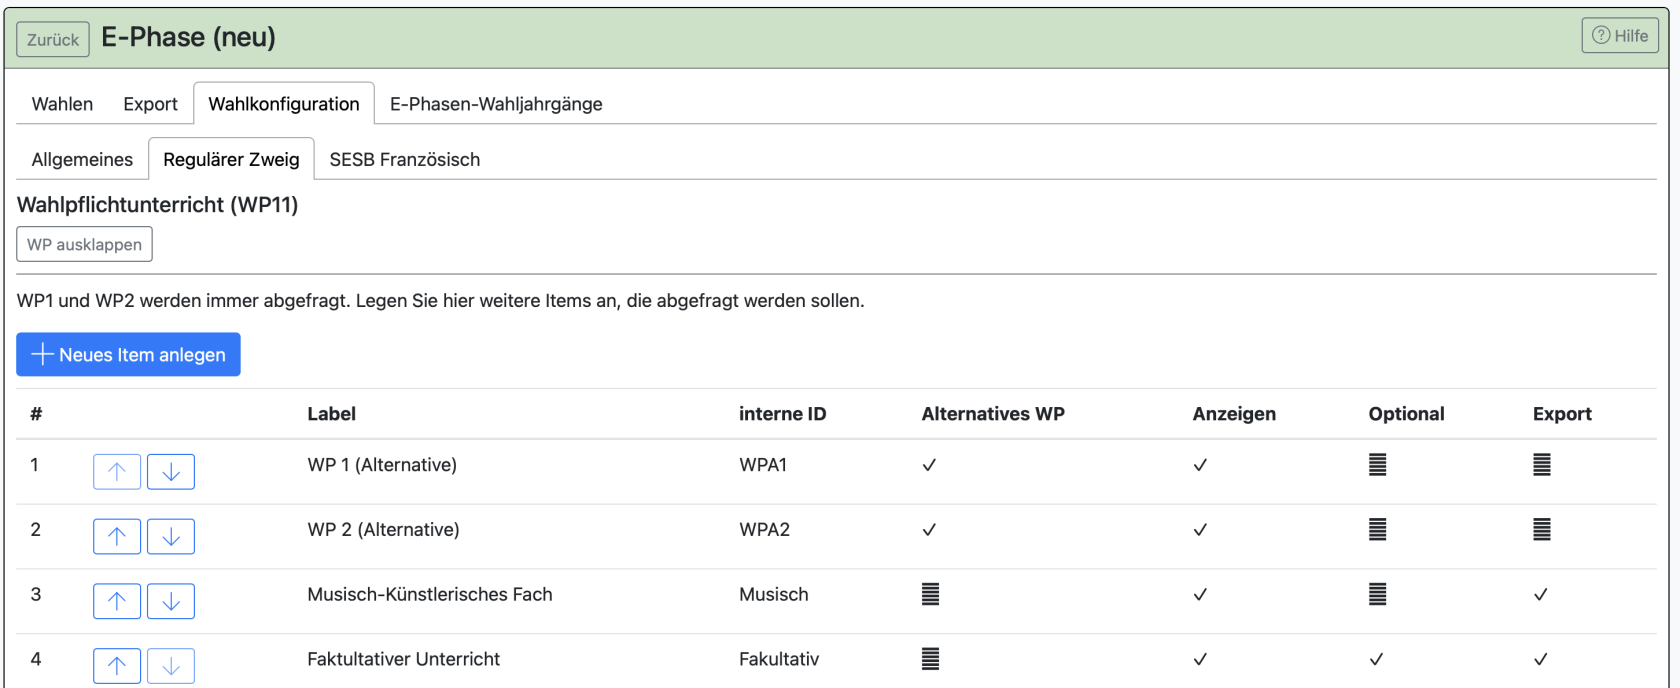The image size is (1680, 688).
Task: Move Musisch-Künstlerisches Fach up one position
Action: click(117, 601)
